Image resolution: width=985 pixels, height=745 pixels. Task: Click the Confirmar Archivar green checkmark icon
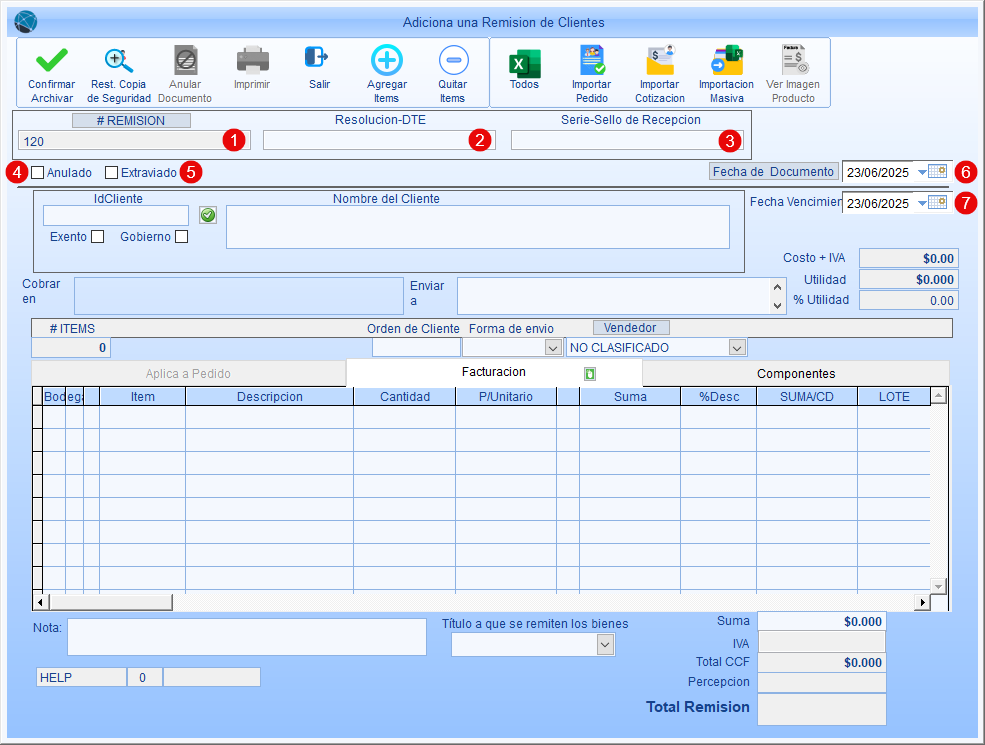(x=51, y=61)
